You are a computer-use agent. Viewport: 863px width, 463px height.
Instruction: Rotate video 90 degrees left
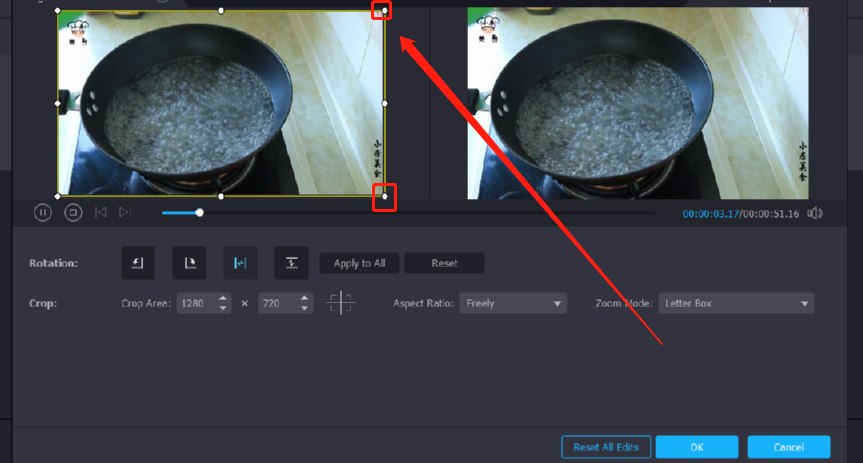(x=138, y=263)
